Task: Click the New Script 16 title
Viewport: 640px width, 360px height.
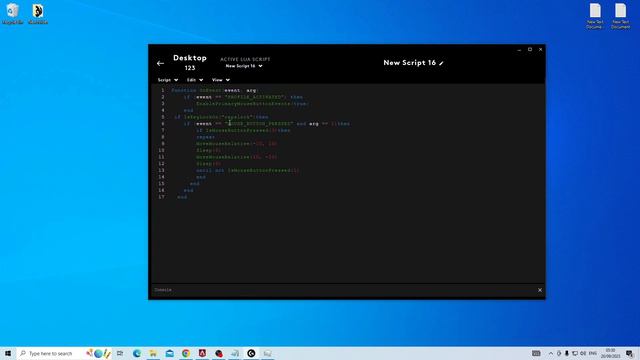Action: click(409, 63)
